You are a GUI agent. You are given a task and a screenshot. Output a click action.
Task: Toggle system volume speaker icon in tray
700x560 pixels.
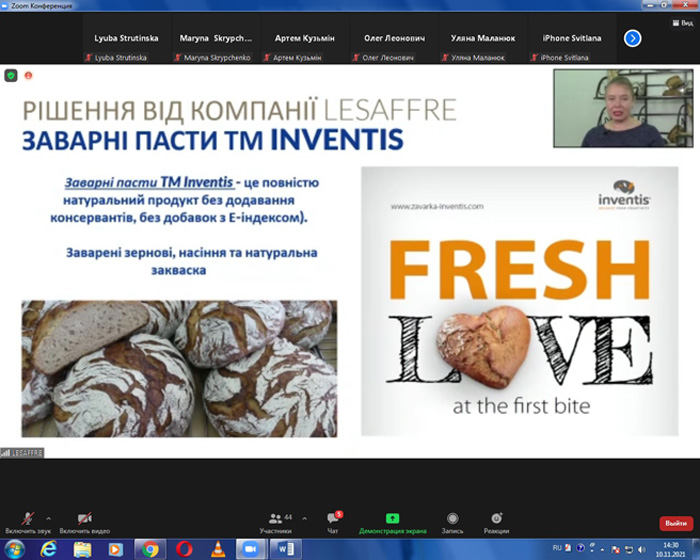[642, 549]
